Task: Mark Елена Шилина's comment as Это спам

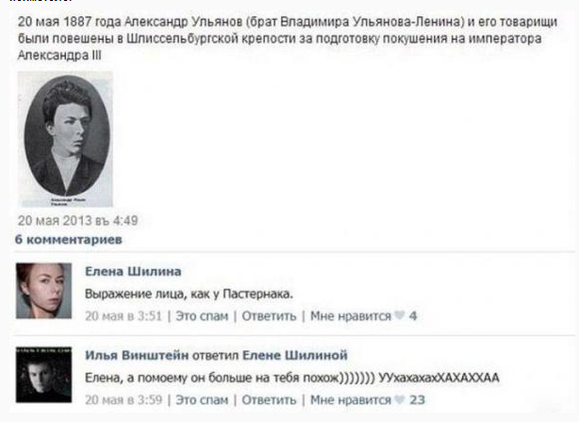Action: [x=202, y=316]
